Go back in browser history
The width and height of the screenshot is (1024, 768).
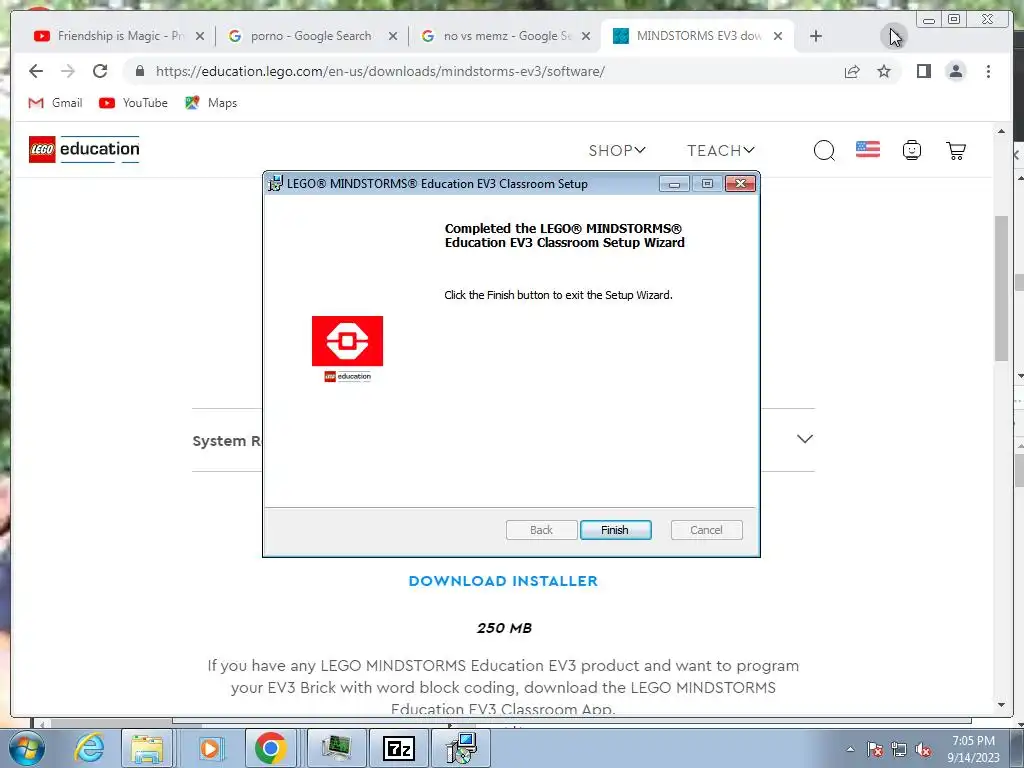coord(36,71)
